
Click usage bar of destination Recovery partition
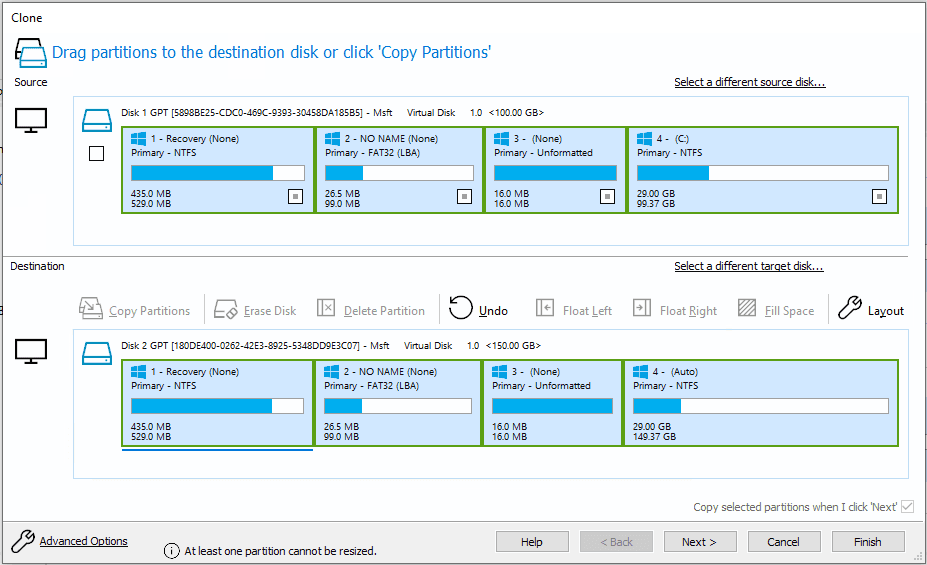click(217, 406)
